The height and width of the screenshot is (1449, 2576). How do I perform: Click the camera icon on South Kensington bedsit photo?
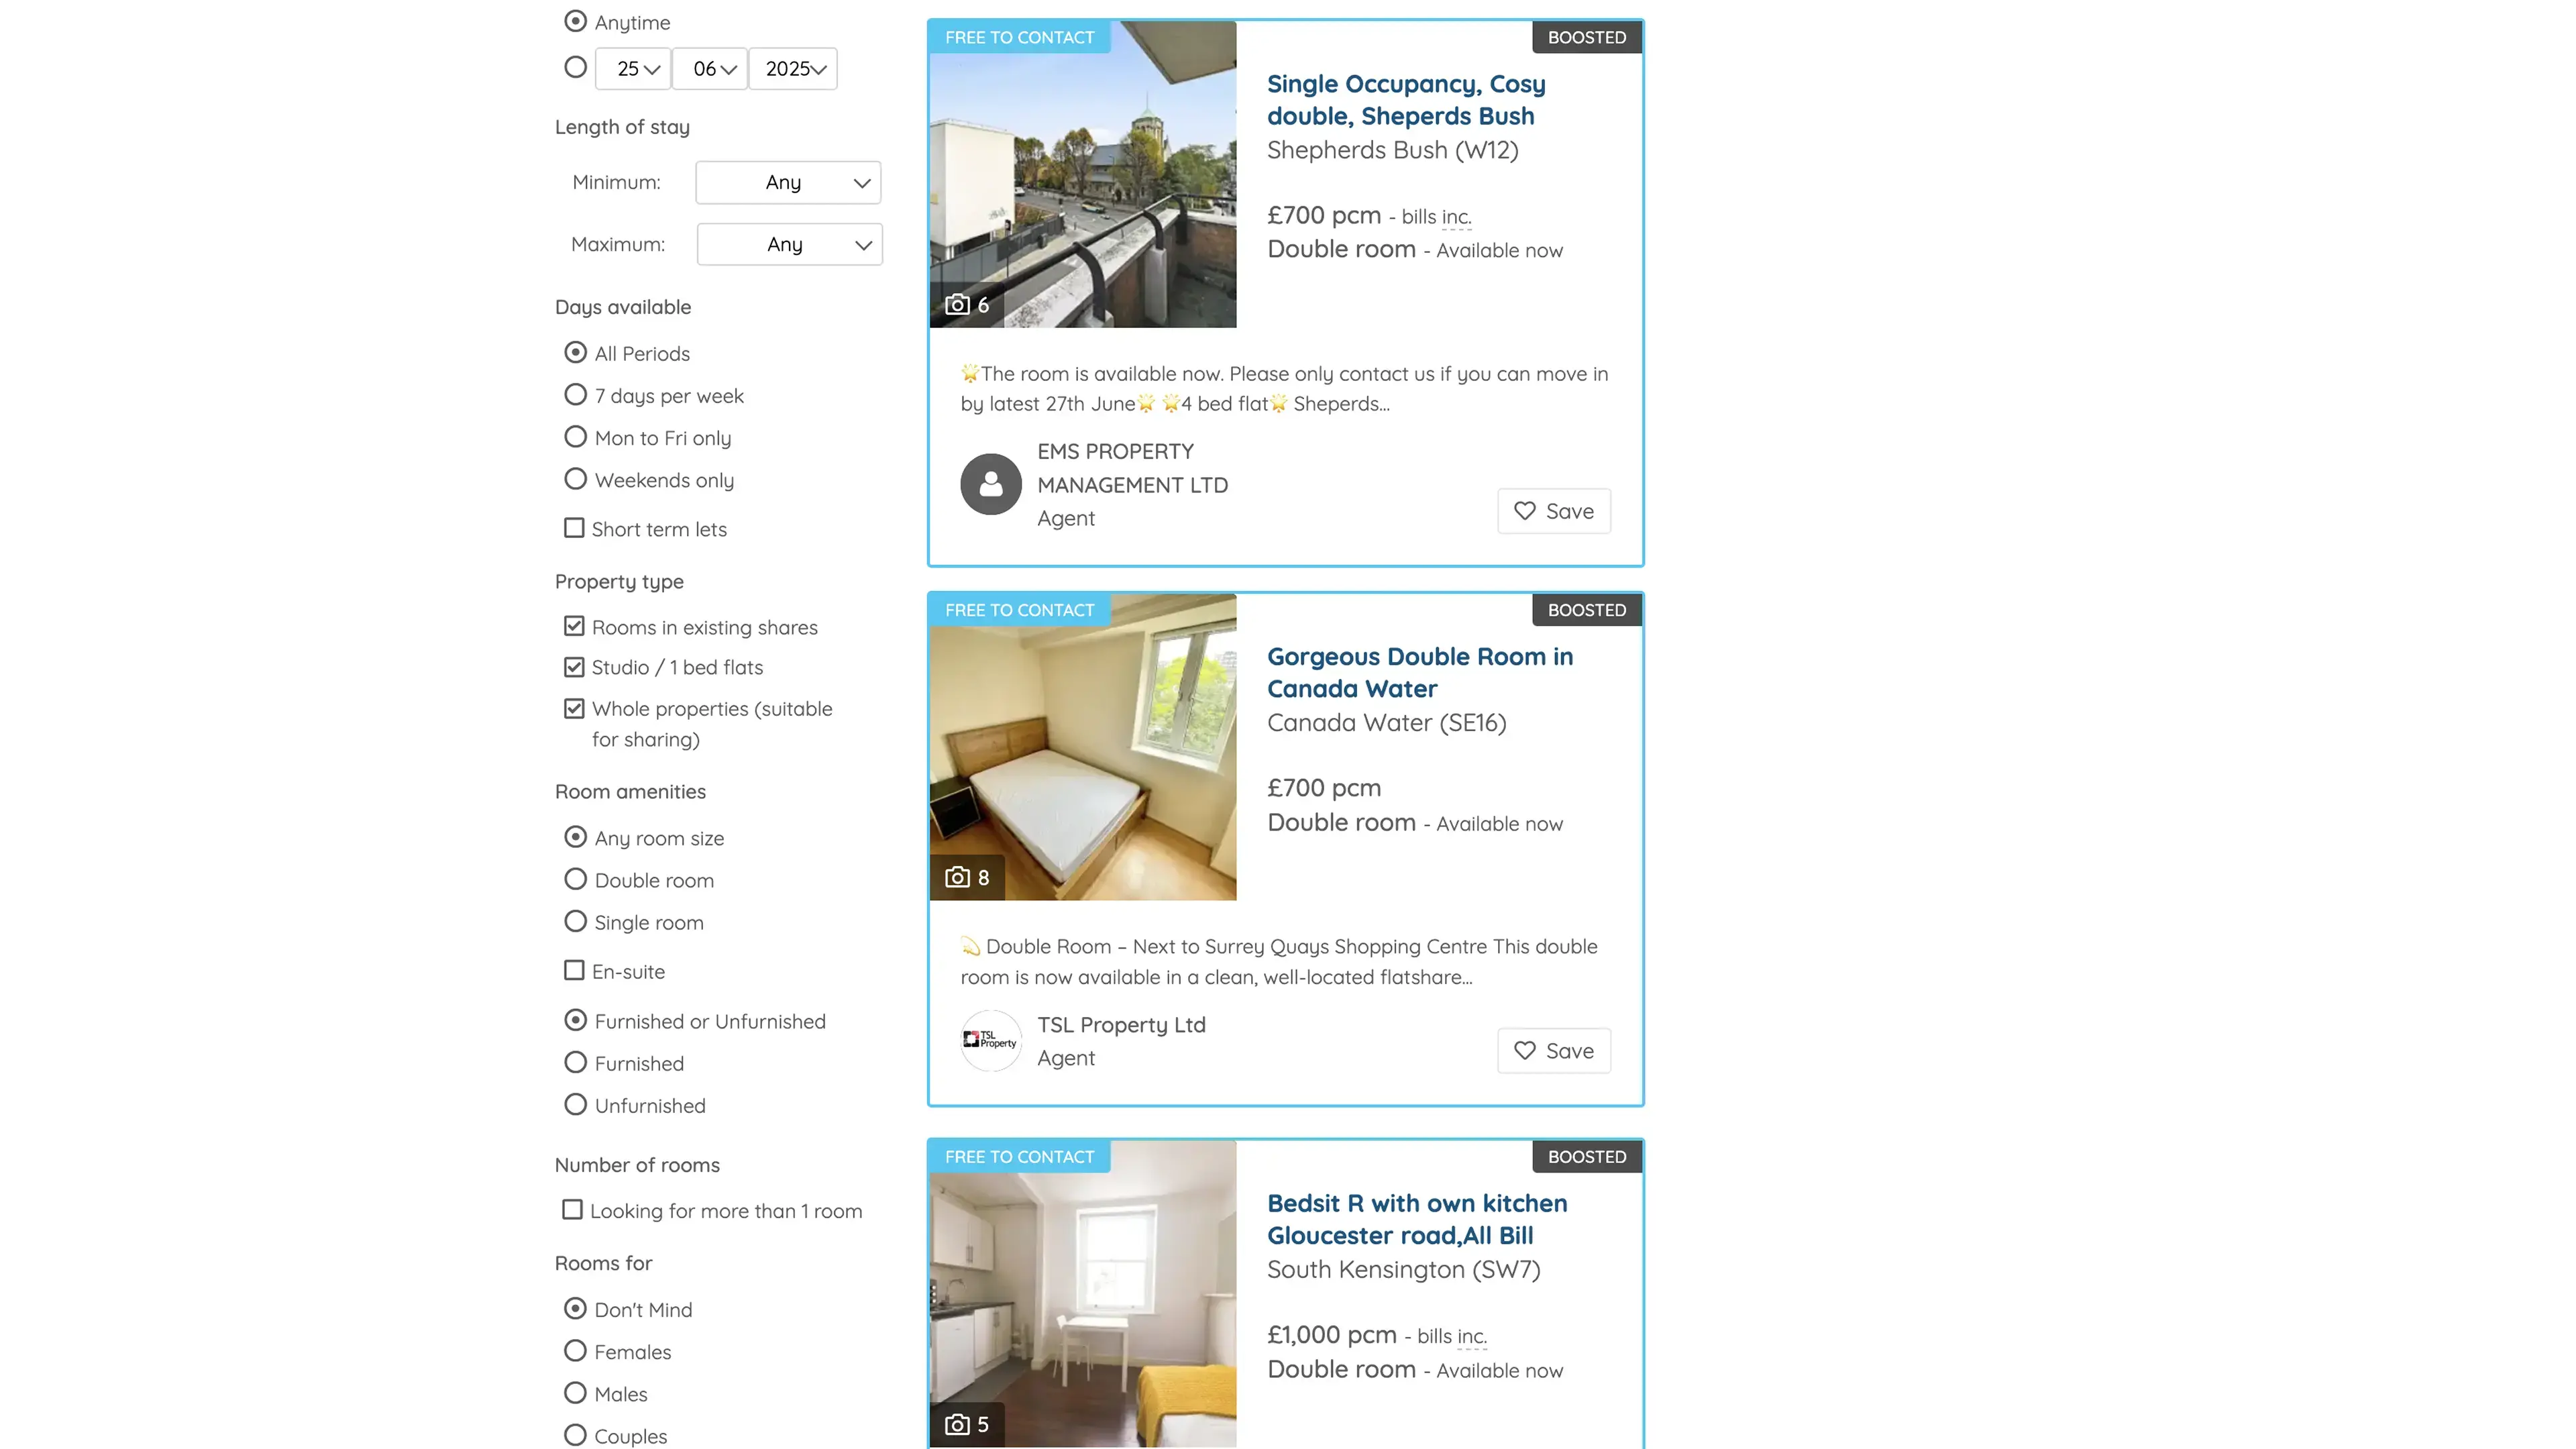click(x=958, y=1424)
